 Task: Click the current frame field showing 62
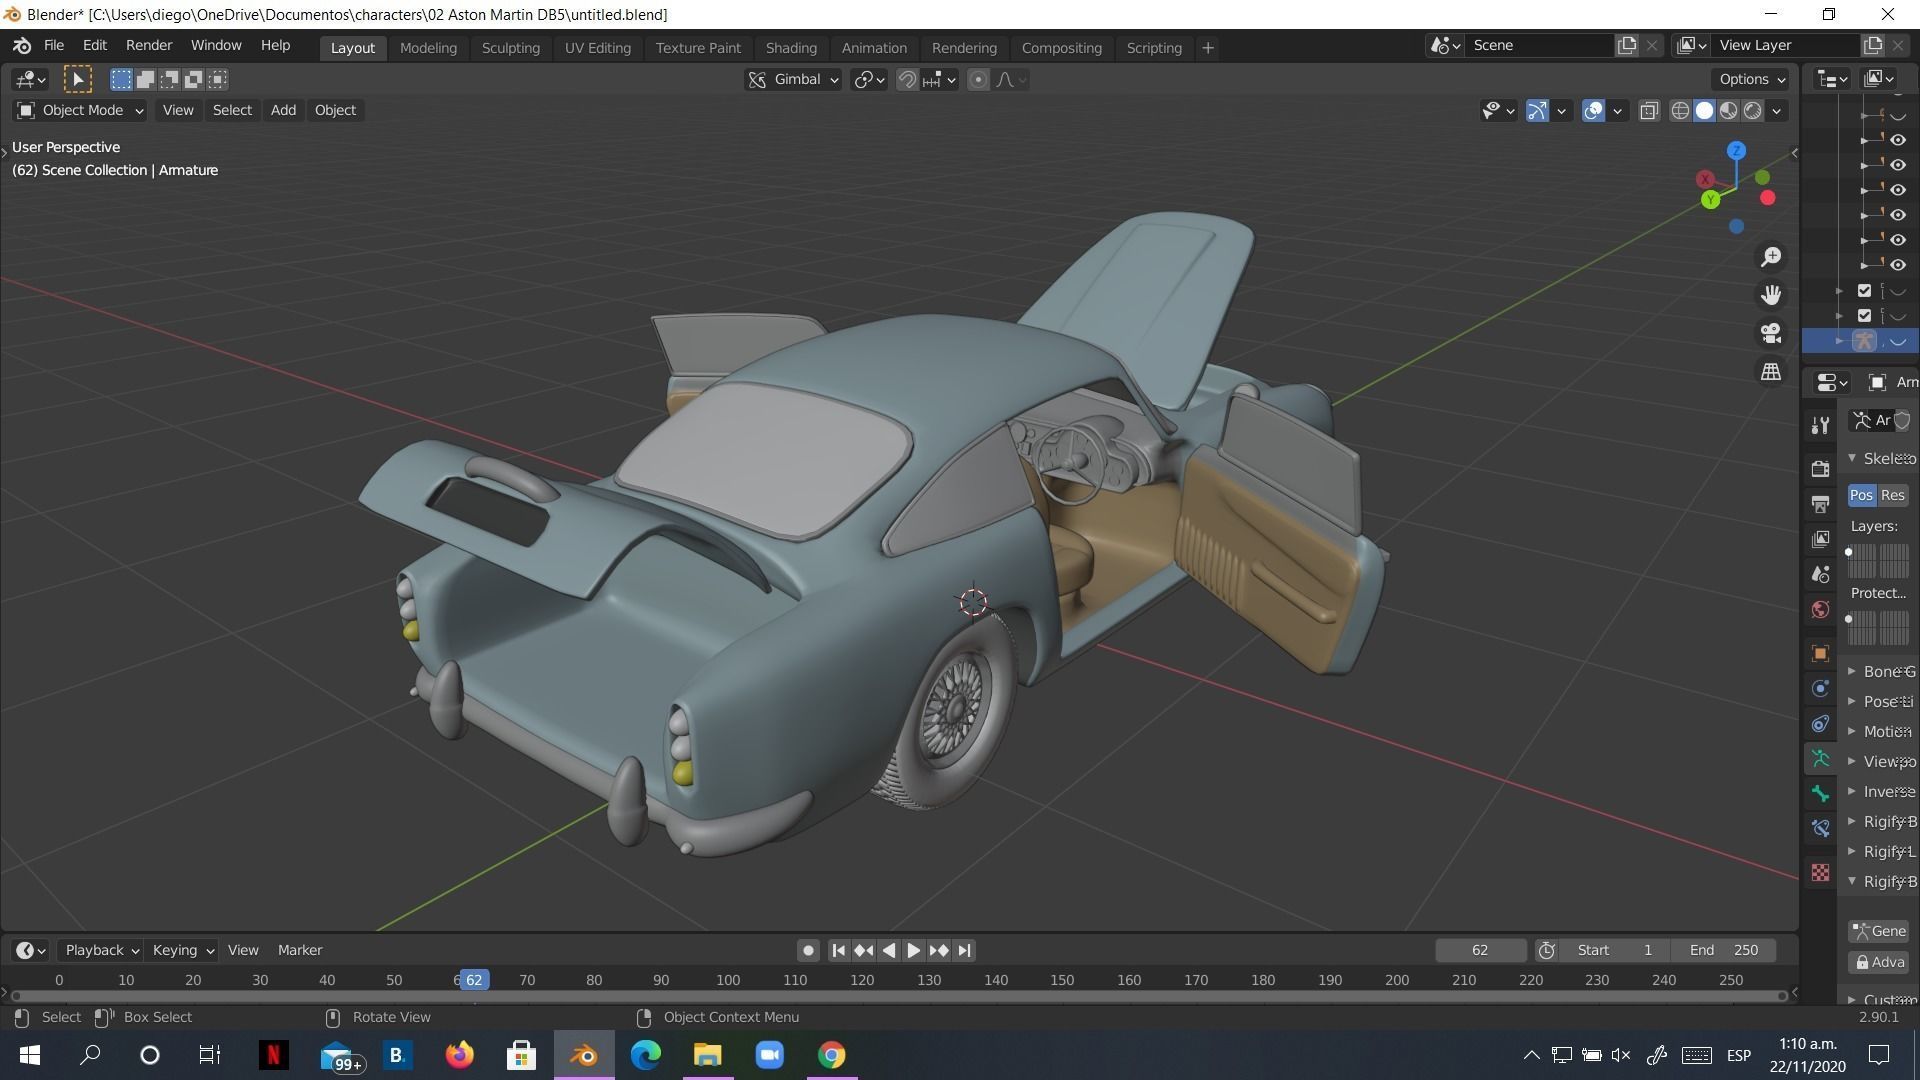click(x=1480, y=950)
